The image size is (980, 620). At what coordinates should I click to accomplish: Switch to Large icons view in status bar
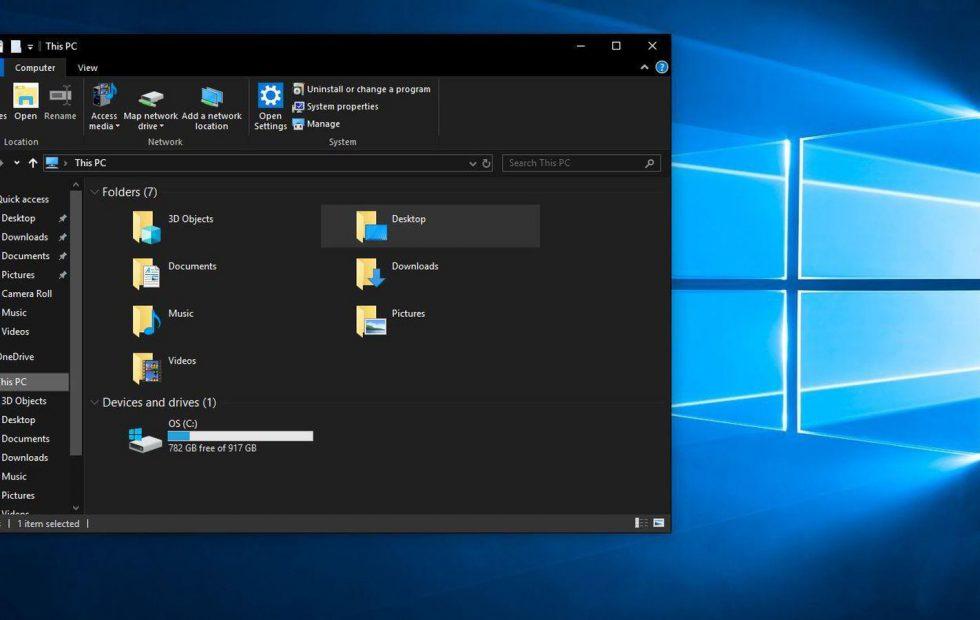659,523
